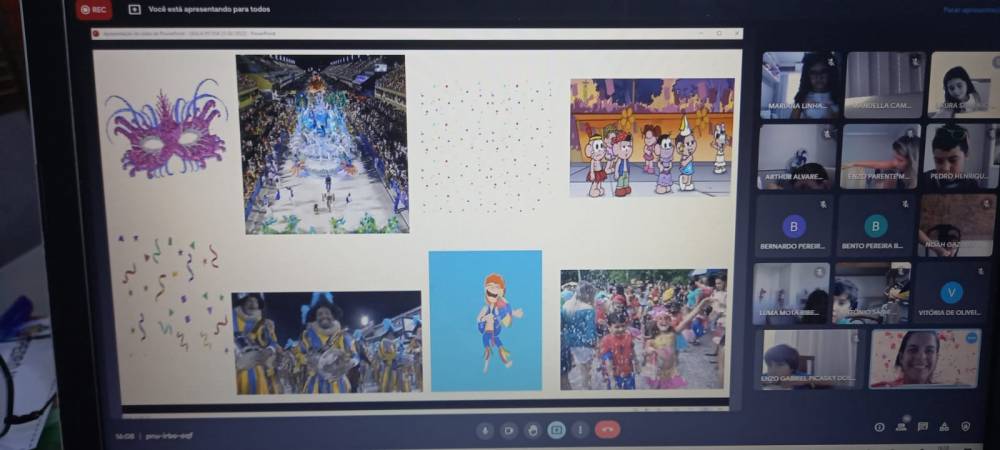
Task: Open the three-dot more options menu
Action: pos(581,430)
